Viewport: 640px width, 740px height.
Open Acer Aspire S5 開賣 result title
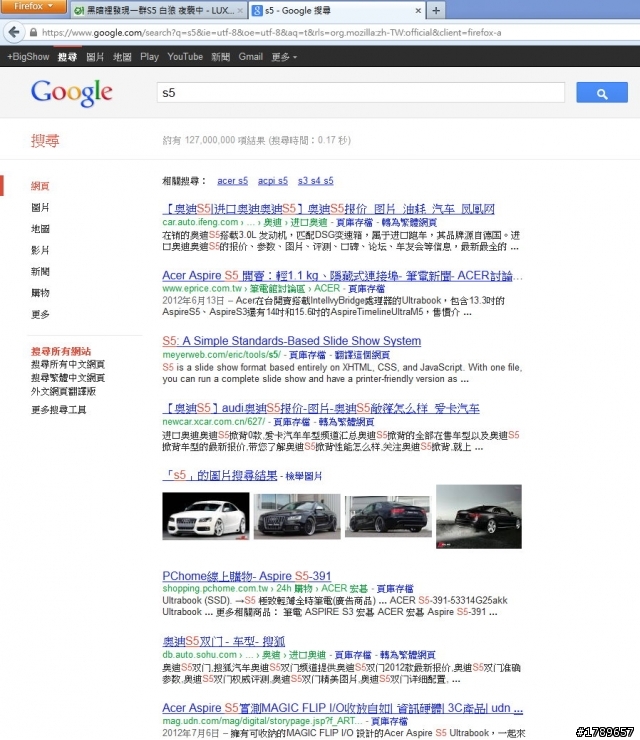(x=342, y=276)
